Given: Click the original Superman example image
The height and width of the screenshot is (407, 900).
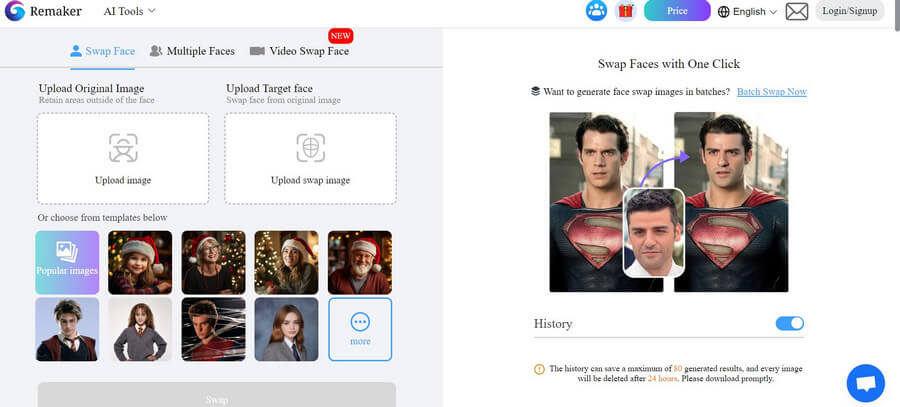Looking at the screenshot, I should point(606,201).
